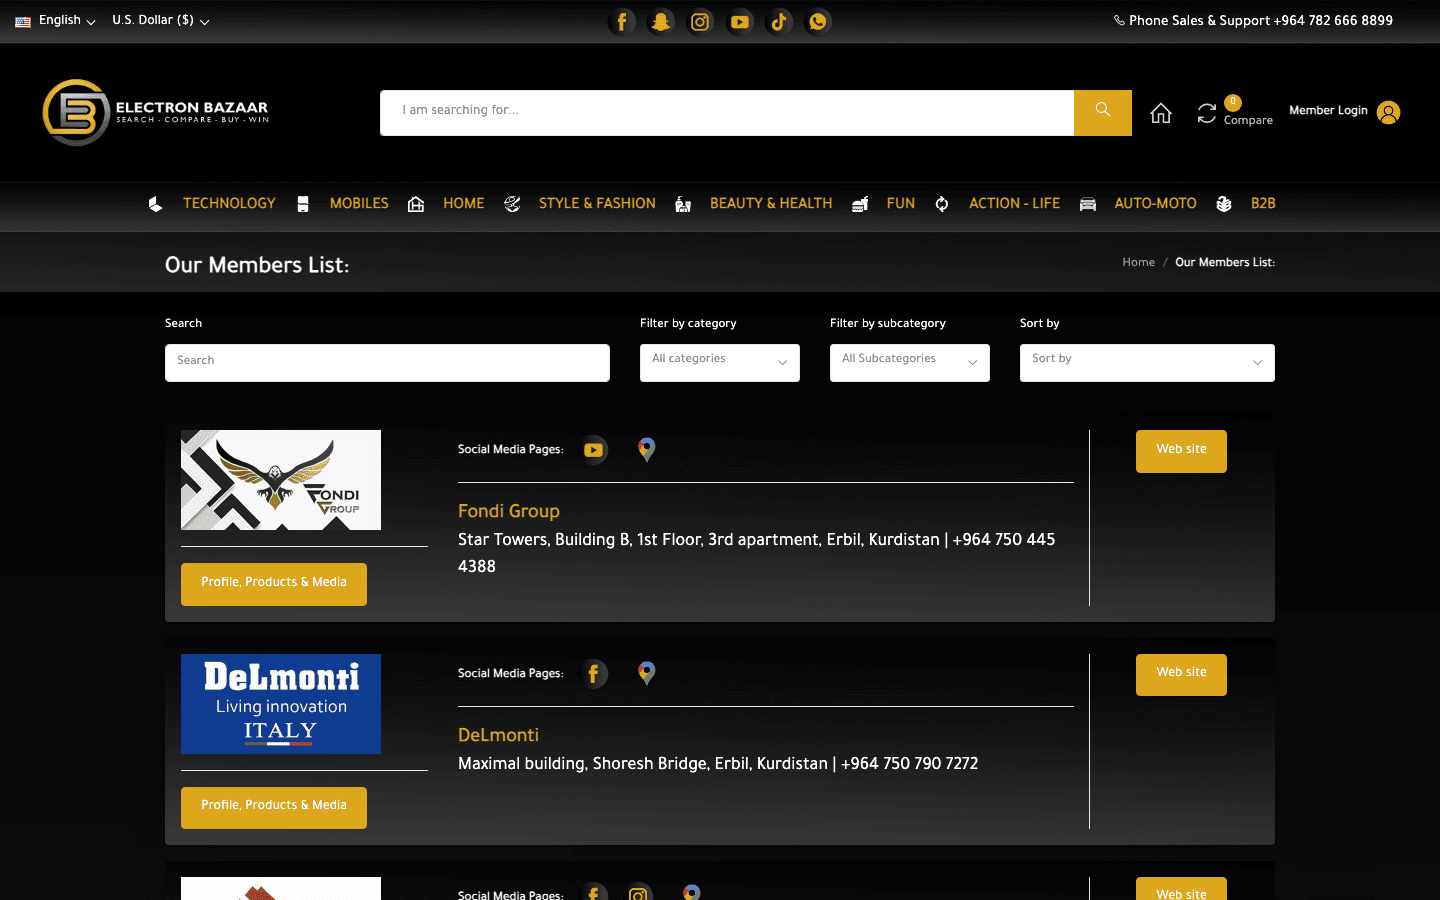Image resolution: width=1440 pixels, height=900 pixels.
Task: Click the DeLmonti logo thumbnail
Action: tap(281, 704)
